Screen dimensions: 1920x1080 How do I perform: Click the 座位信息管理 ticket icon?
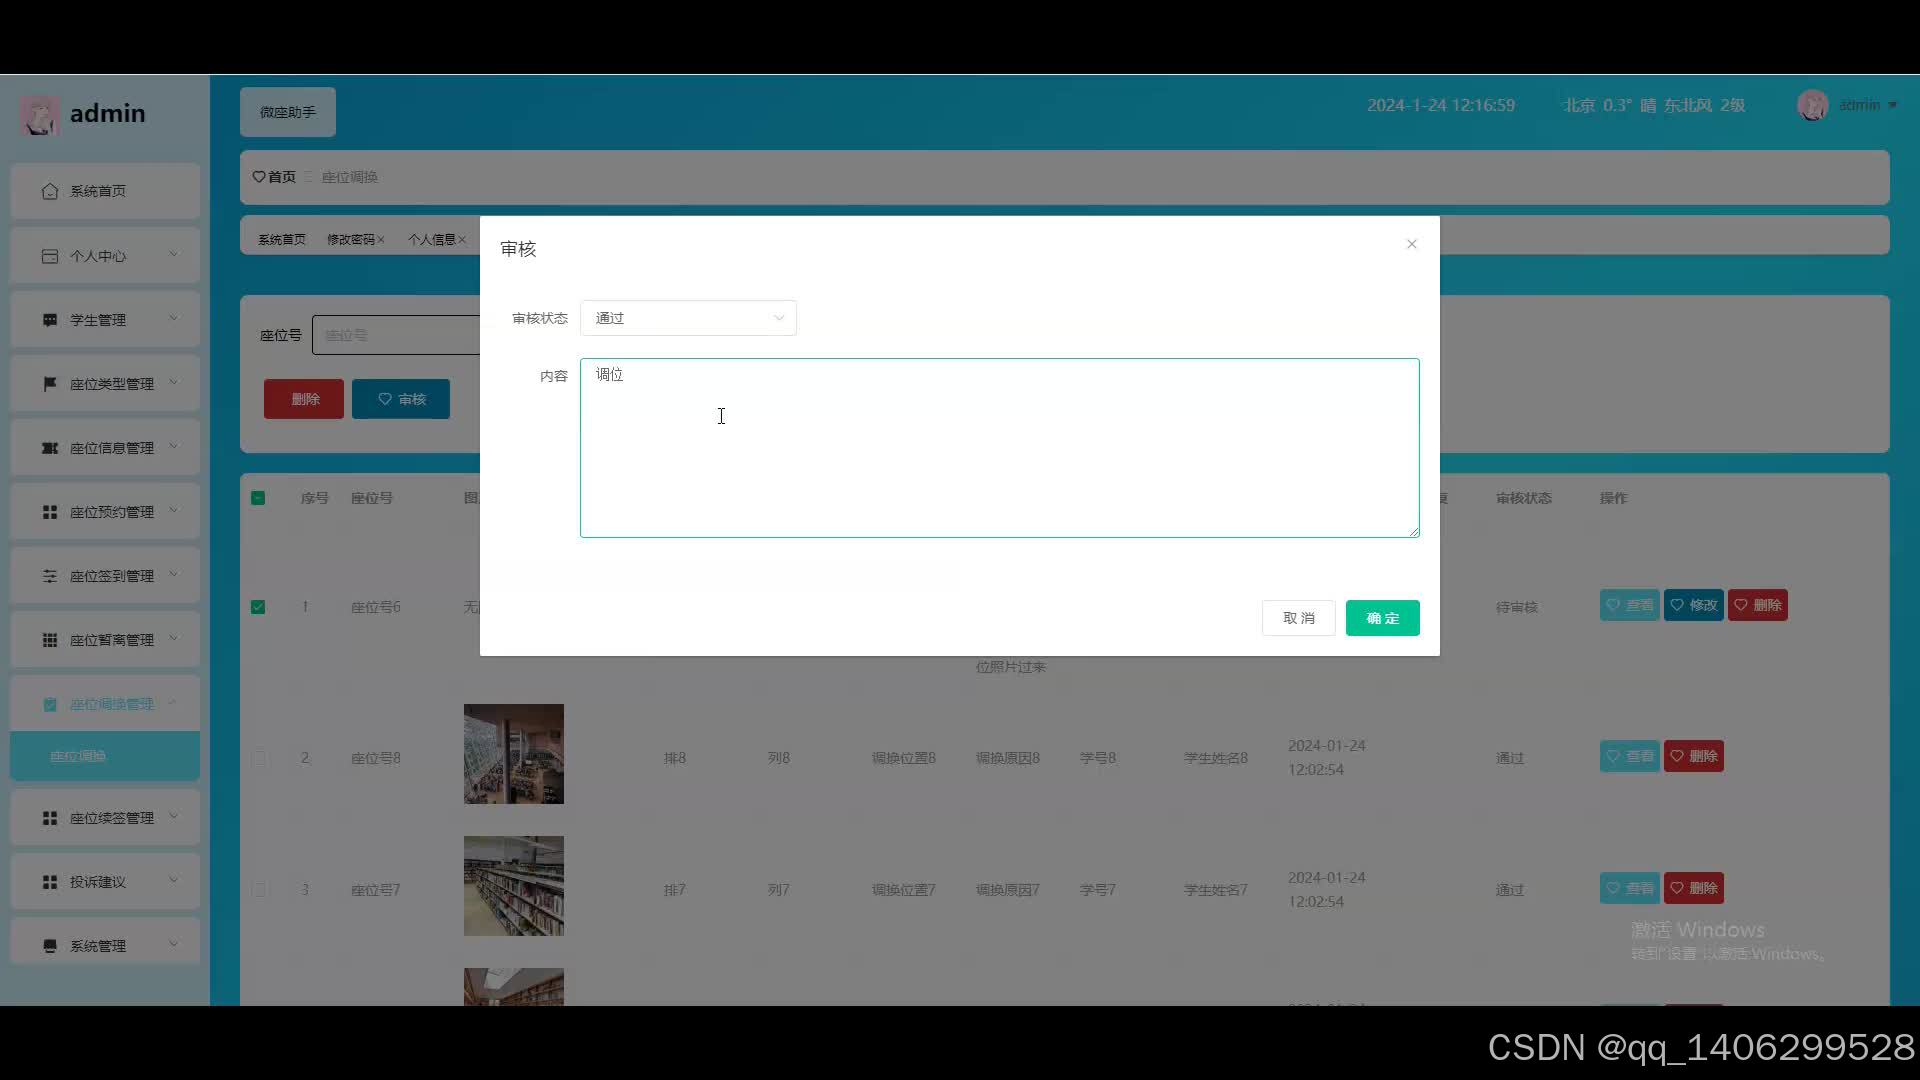(x=50, y=448)
